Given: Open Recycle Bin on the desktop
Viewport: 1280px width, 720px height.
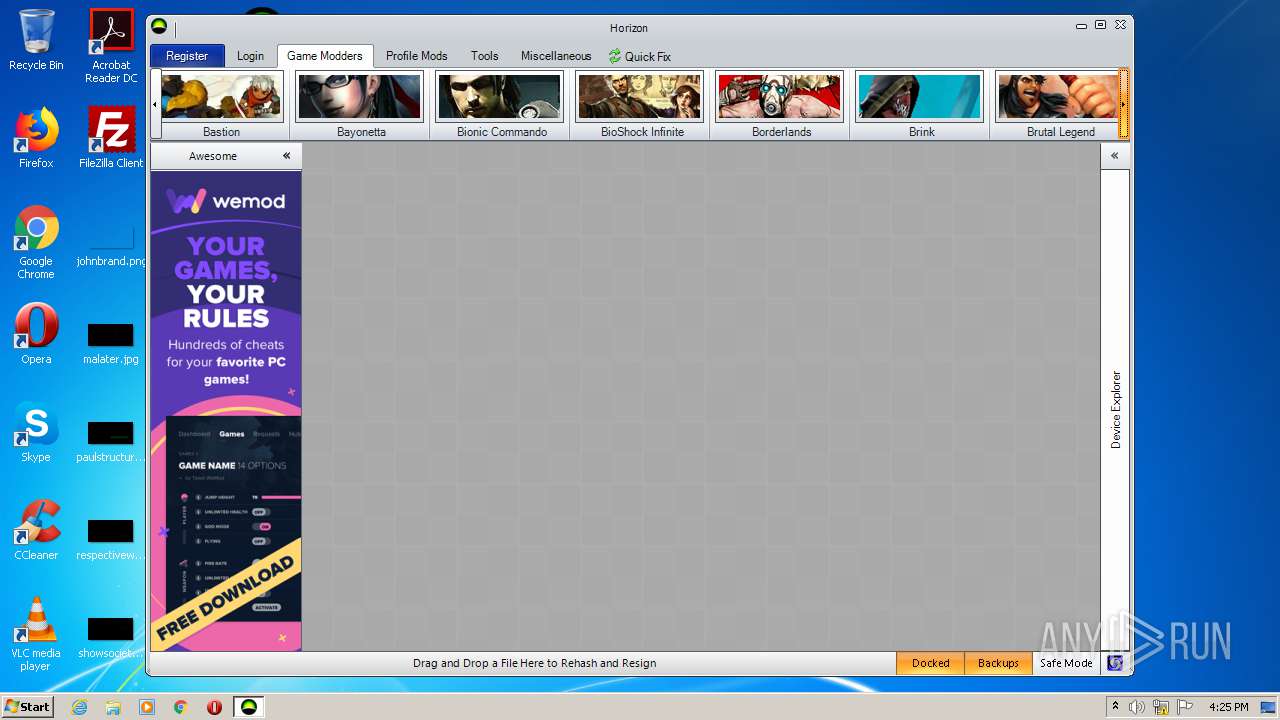Looking at the screenshot, I should tap(36, 40).
